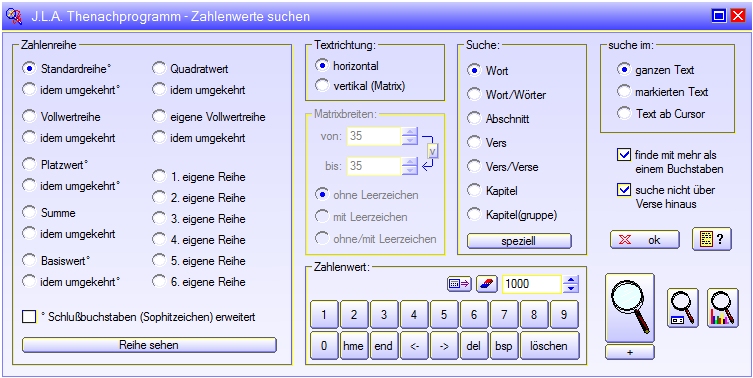753x378 pixels.
Task: Click the title bar application icon
Action: [x=14, y=16]
